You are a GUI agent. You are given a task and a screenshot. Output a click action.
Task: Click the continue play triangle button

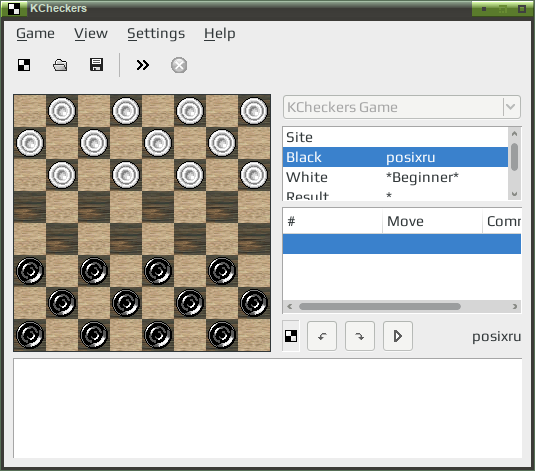click(x=398, y=336)
